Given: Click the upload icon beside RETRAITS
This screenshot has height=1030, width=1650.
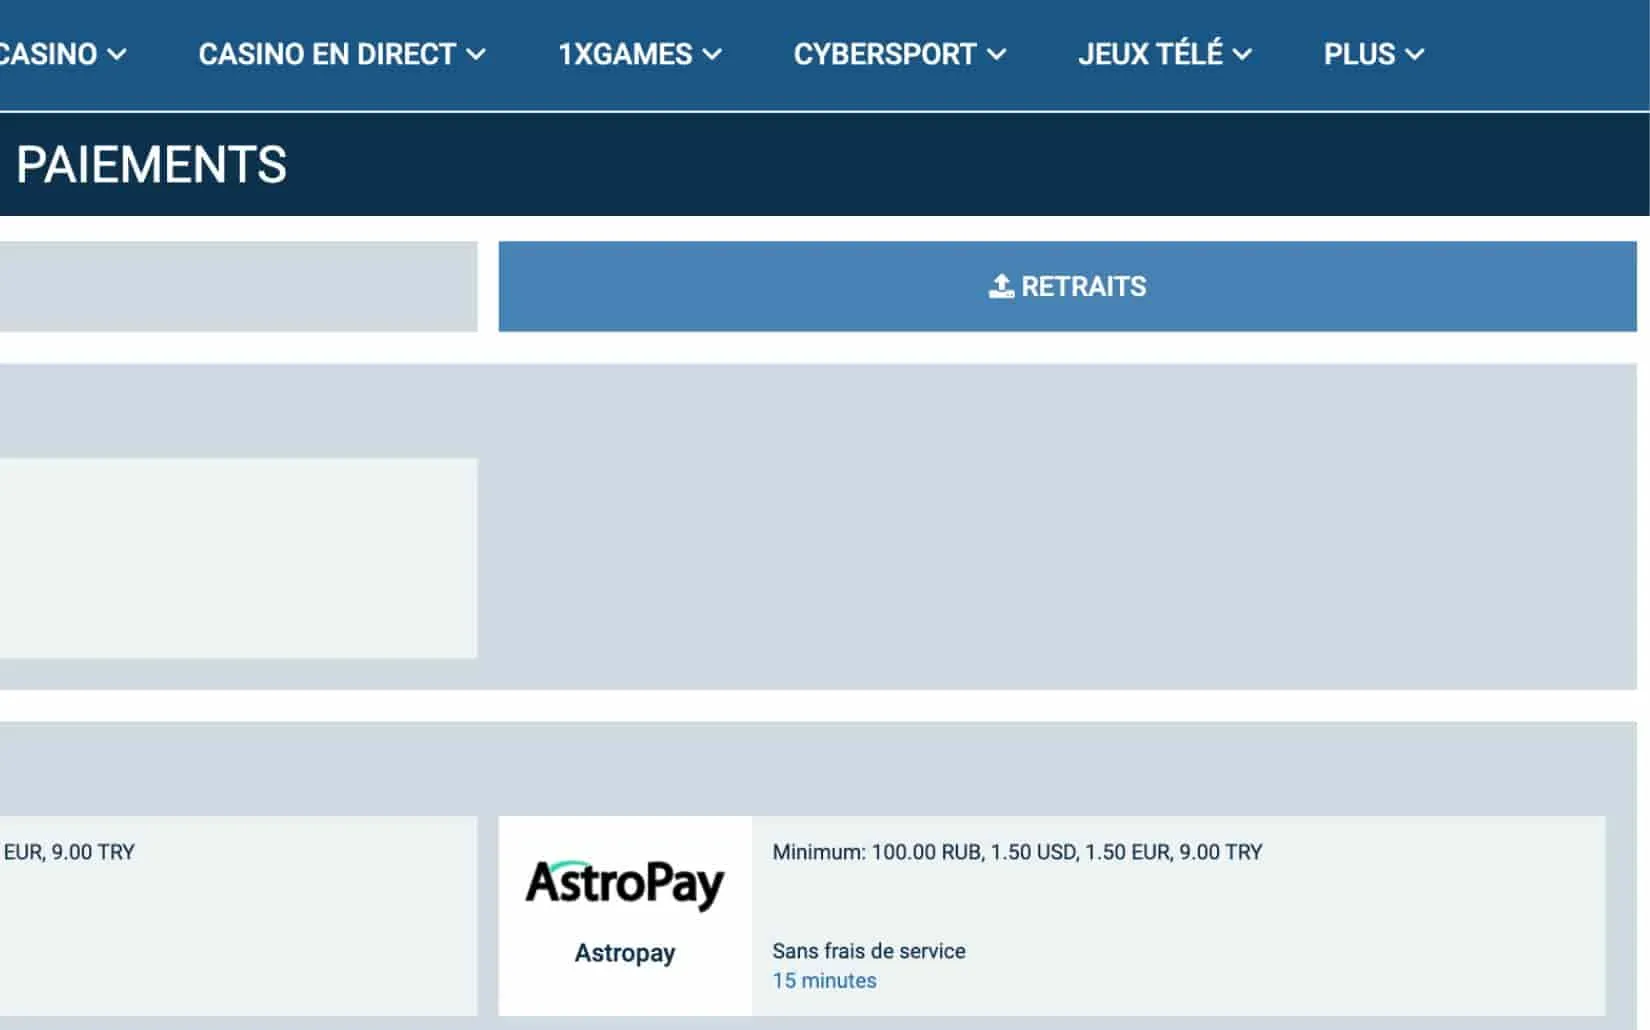Looking at the screenshot, I should (x=1001, y=286).
